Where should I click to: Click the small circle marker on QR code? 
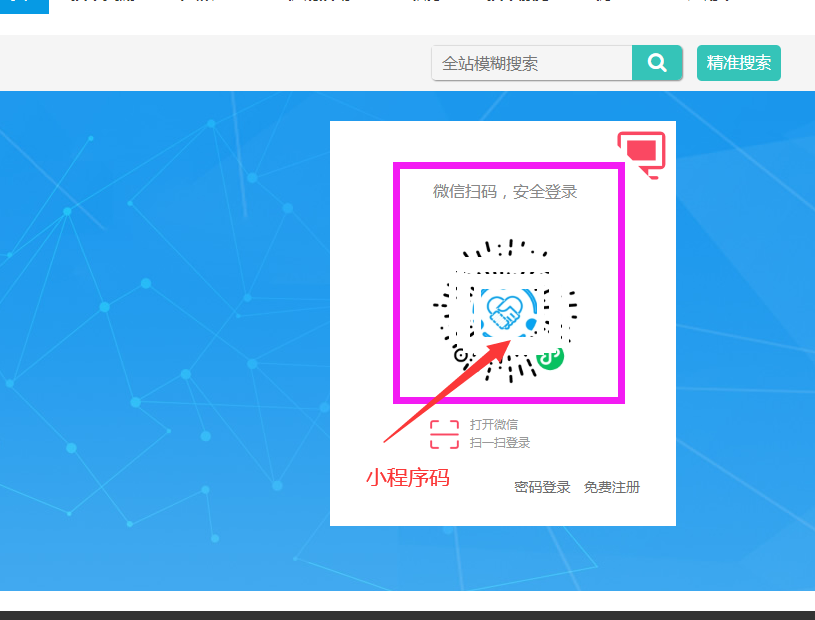[461, 355]
